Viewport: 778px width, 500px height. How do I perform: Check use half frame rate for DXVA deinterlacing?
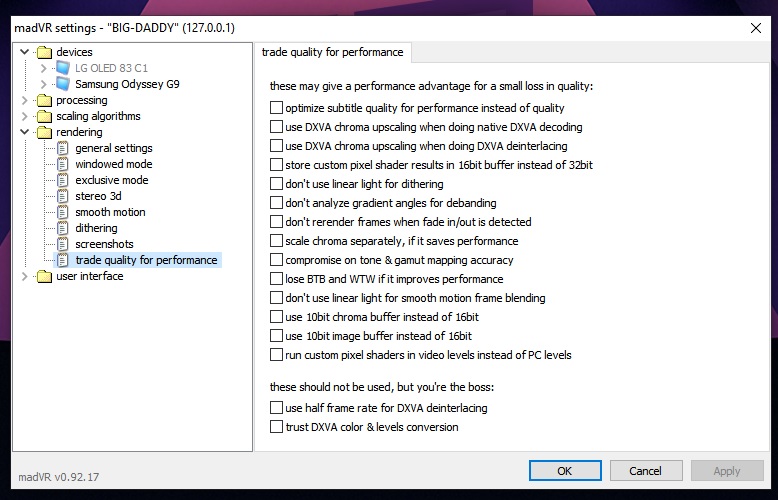276,408
